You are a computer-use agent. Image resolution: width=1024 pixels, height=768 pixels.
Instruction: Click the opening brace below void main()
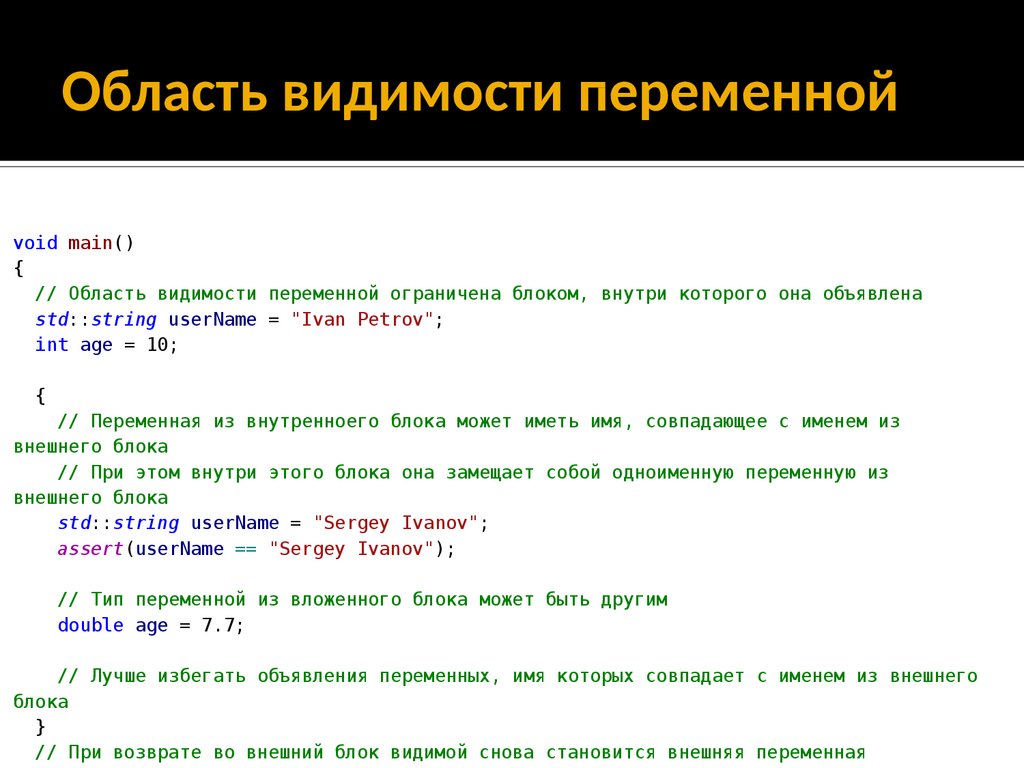click(x=18, y=269)
